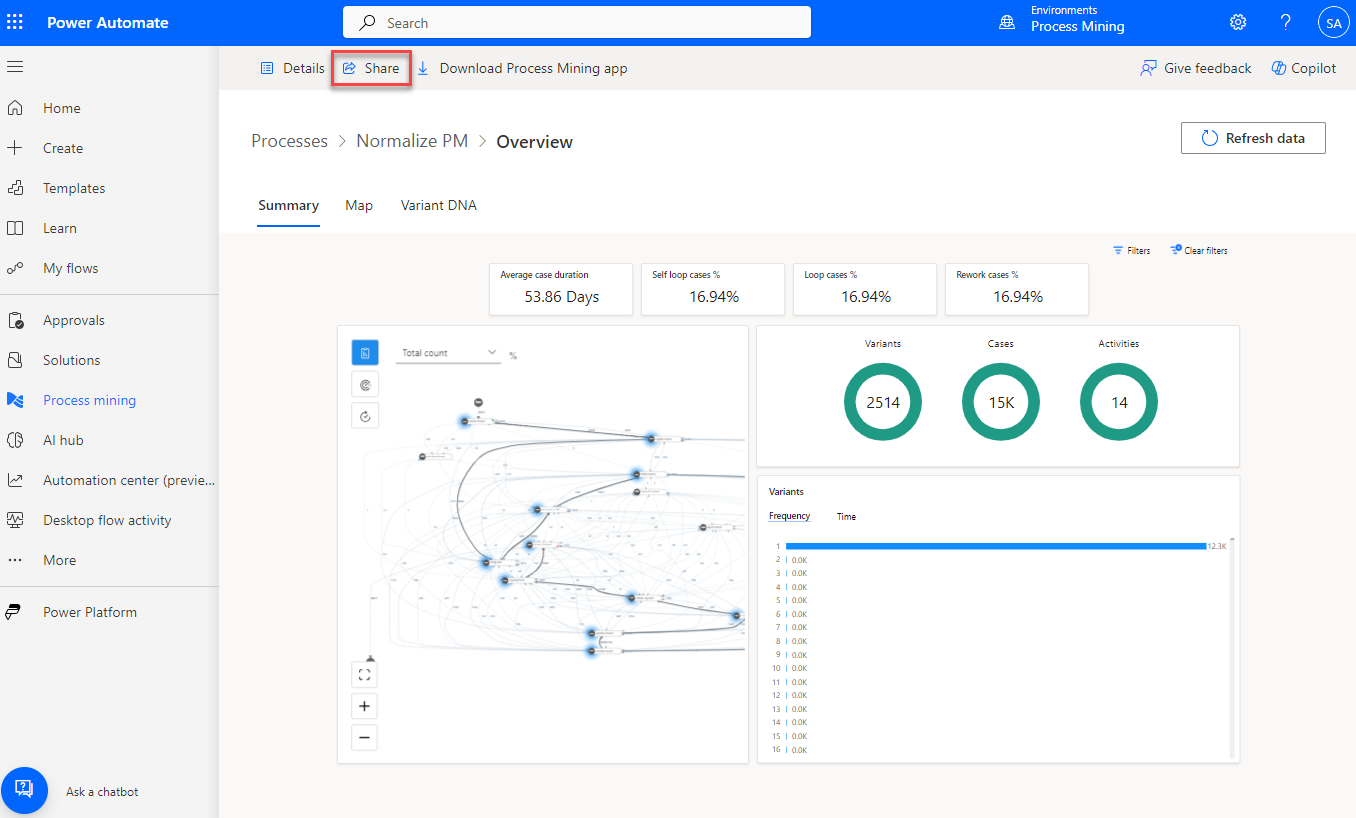
Task: Click Download Process Mining app
Action: tap(522, 68)
